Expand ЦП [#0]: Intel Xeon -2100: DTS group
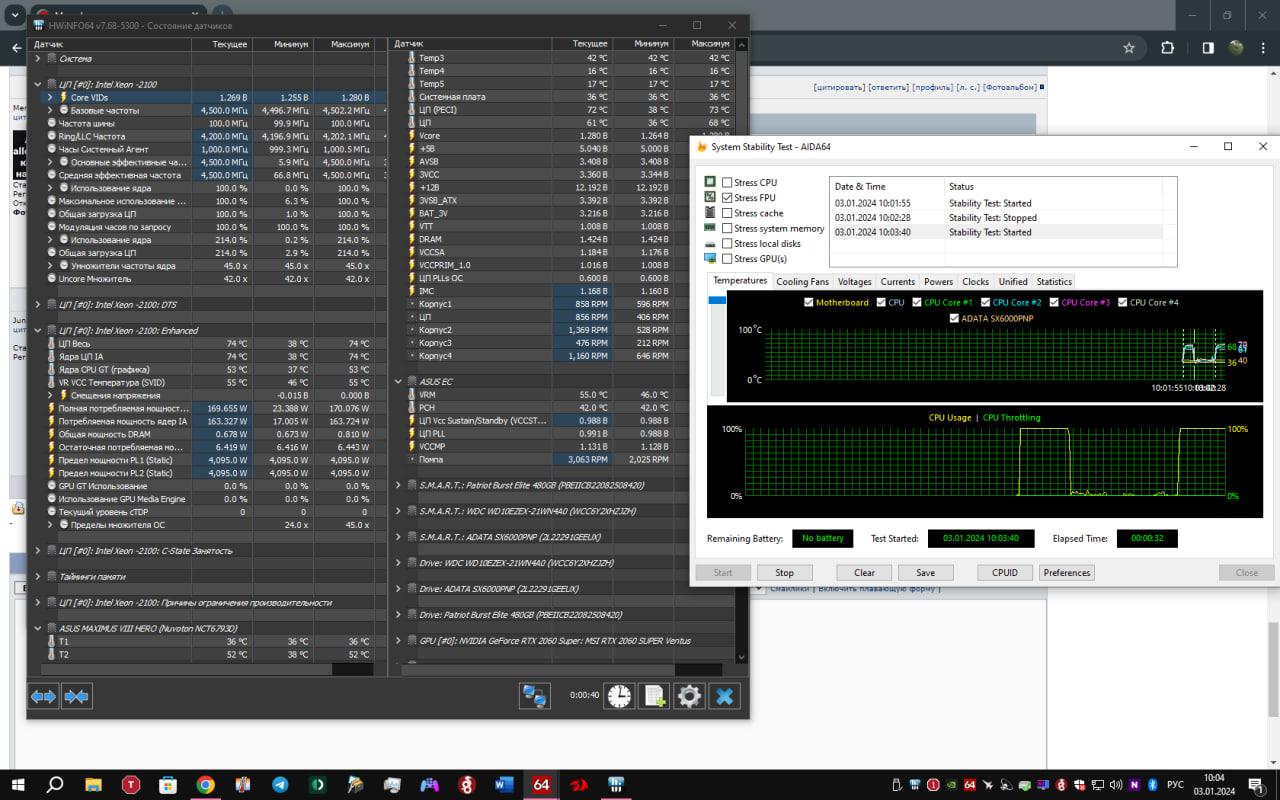The width and height of the screenshot is (1280, 800). pos(39,305)
